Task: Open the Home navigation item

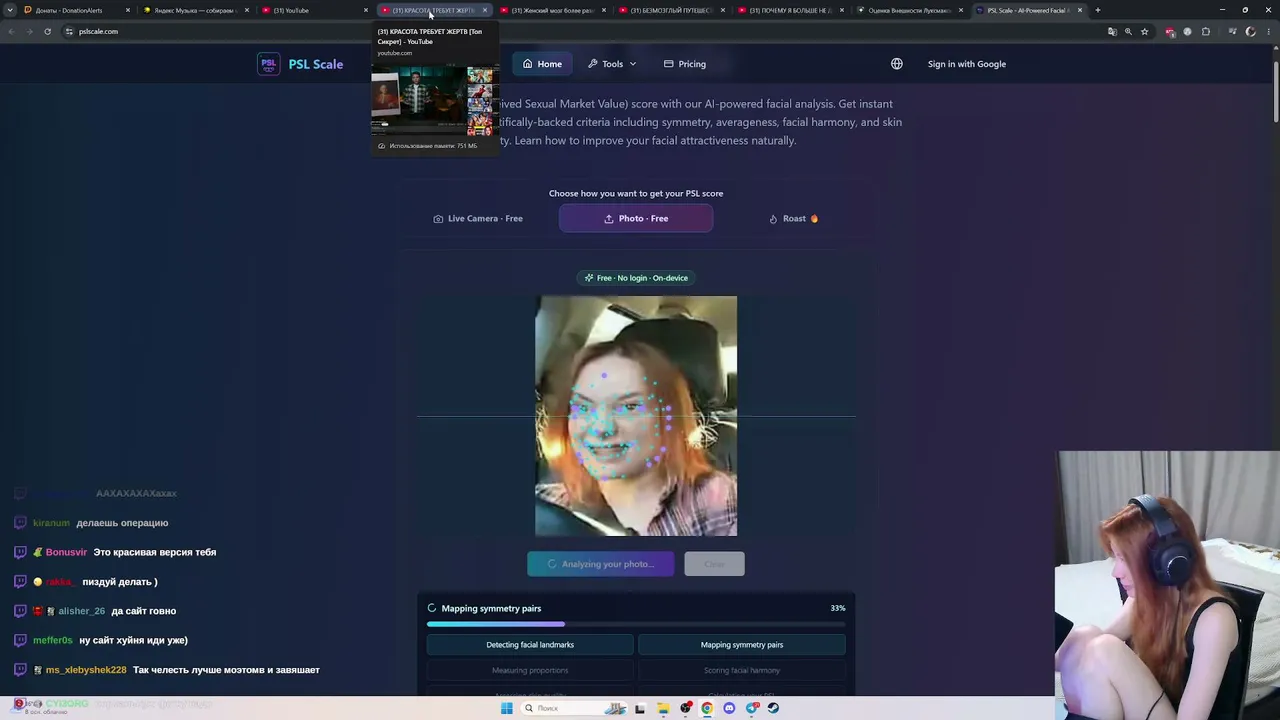Action: tap(542, 64)
